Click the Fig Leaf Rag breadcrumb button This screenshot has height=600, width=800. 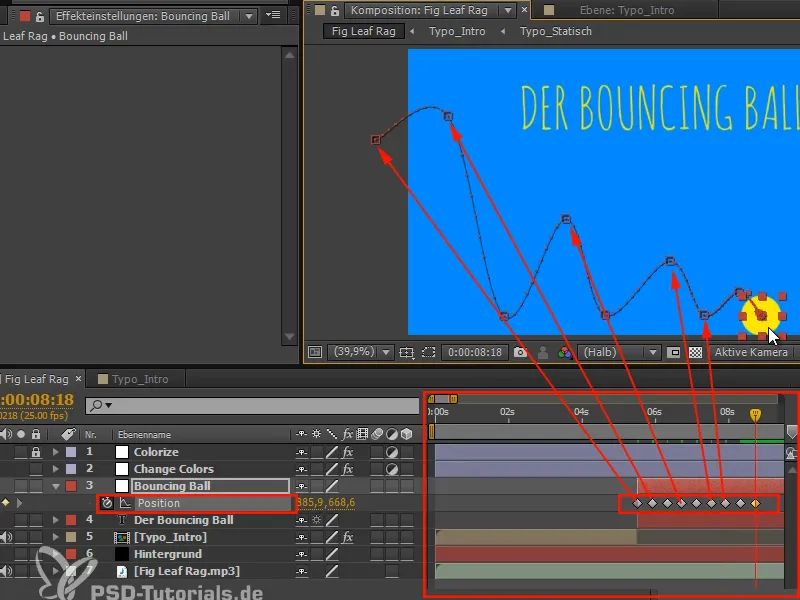click(366, 31)
